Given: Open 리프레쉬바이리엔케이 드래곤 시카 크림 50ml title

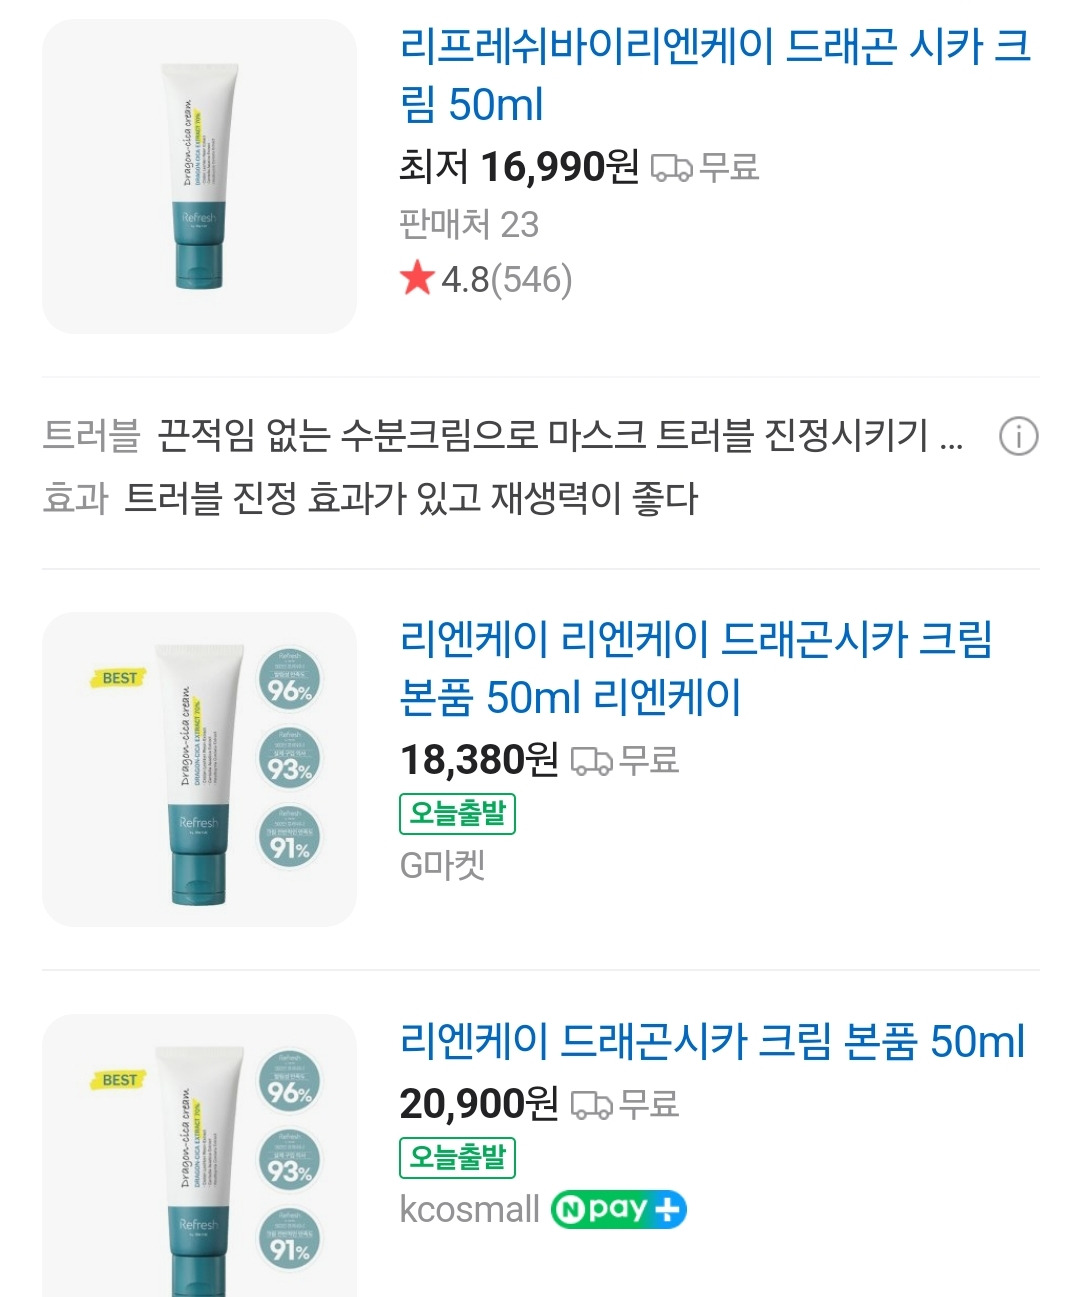Looking at the screenshot, I should [714, 75].
